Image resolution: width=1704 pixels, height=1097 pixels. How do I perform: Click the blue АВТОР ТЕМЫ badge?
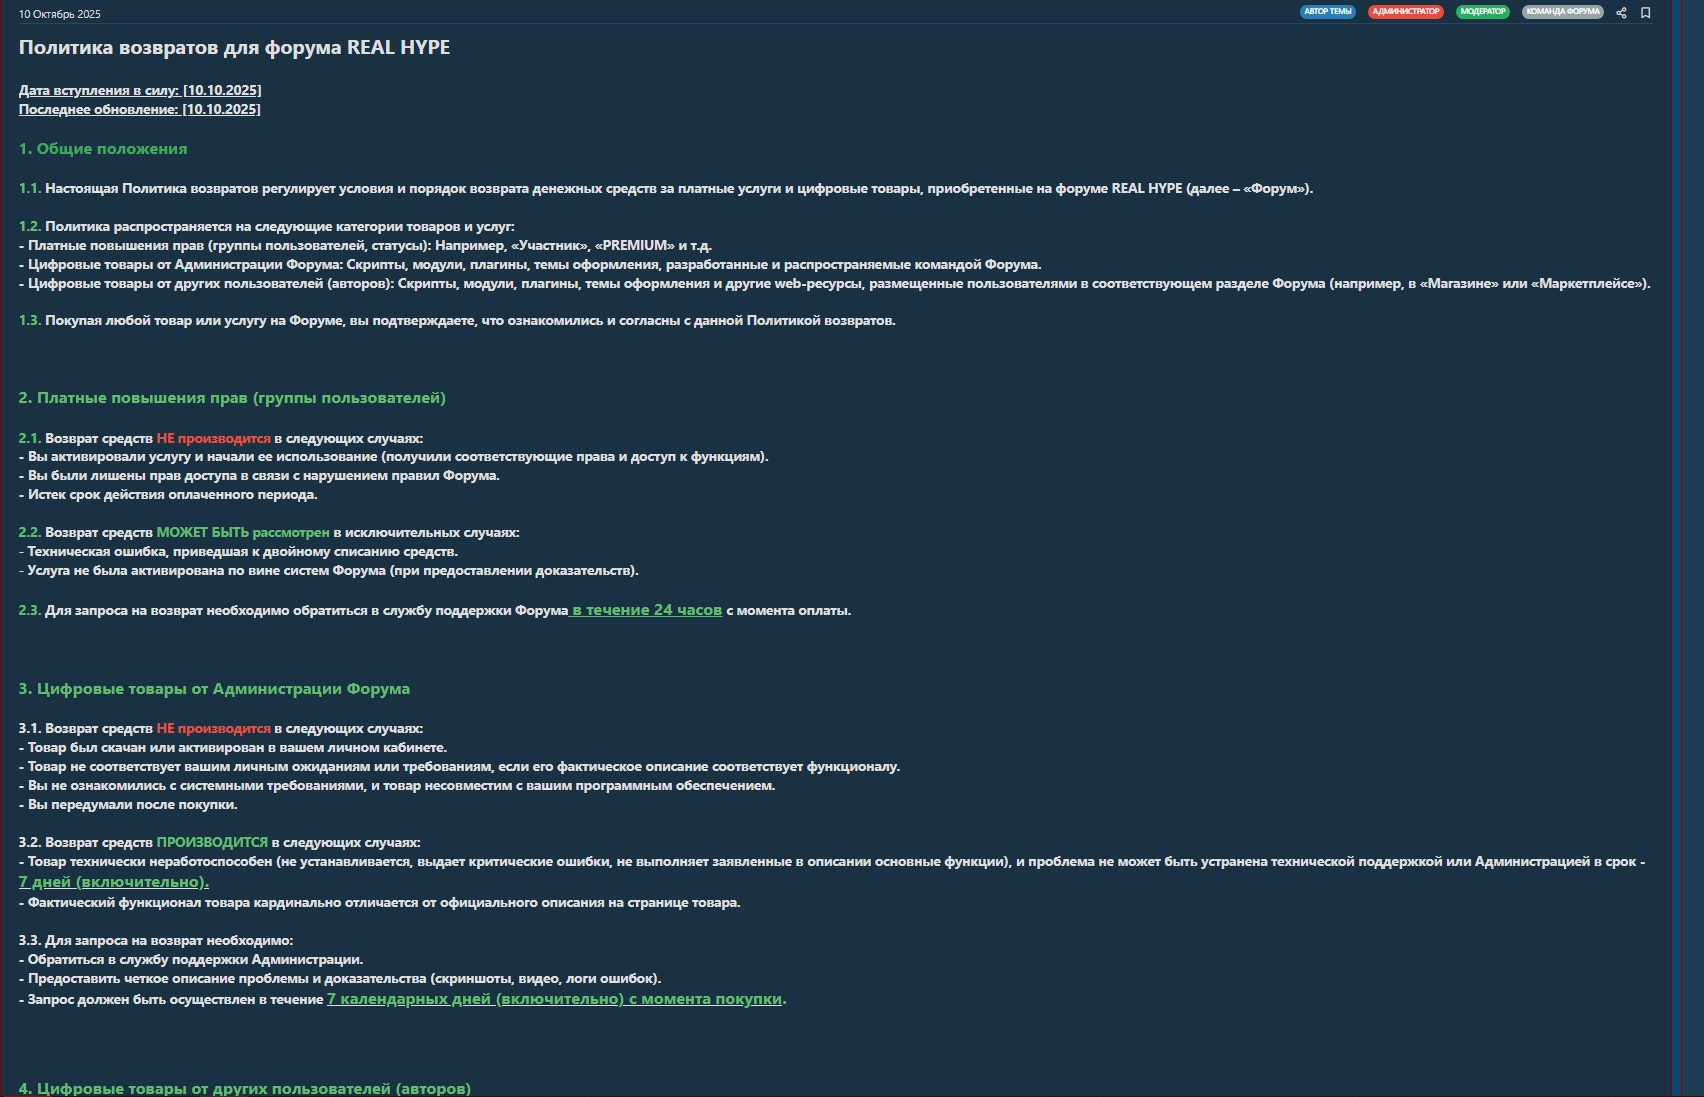pyautogui.click(x=1327, y=12)
